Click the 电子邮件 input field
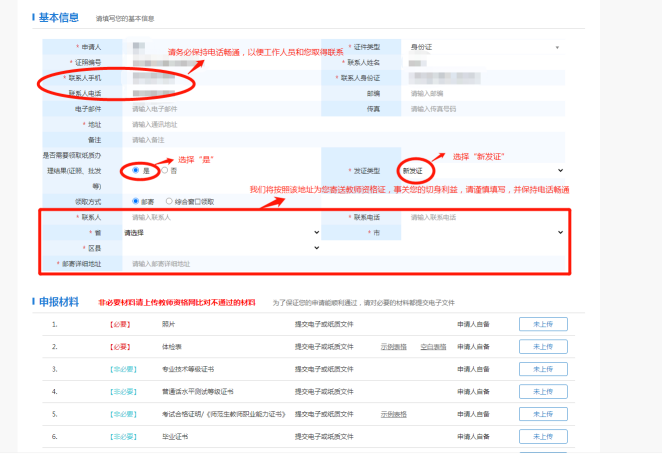 pyautogui.click(x=222, y=109)
